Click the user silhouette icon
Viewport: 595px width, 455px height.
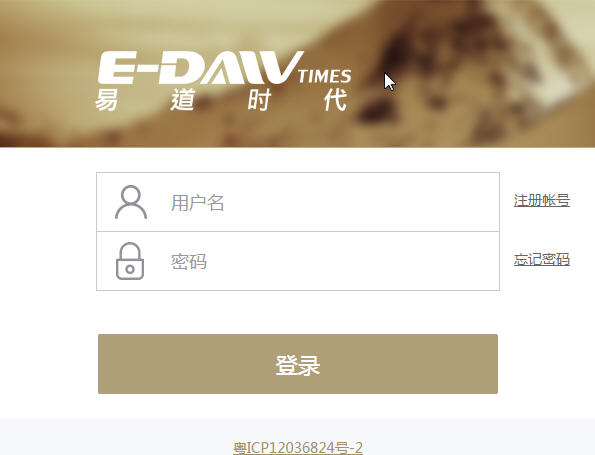pos(131,202)
